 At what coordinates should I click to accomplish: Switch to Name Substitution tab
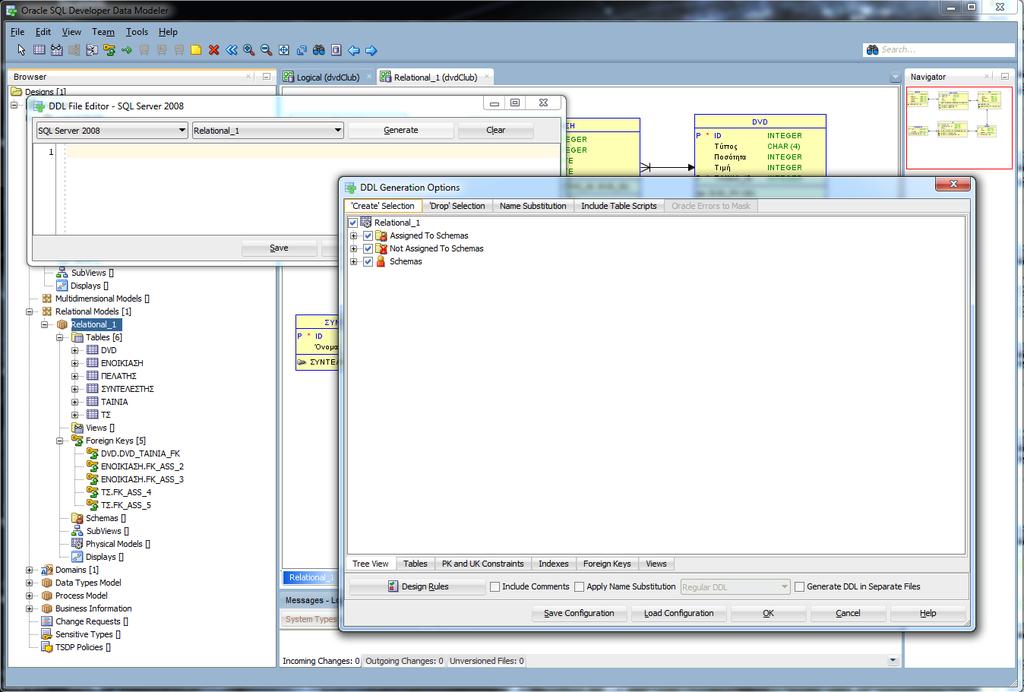pos(533,206)
